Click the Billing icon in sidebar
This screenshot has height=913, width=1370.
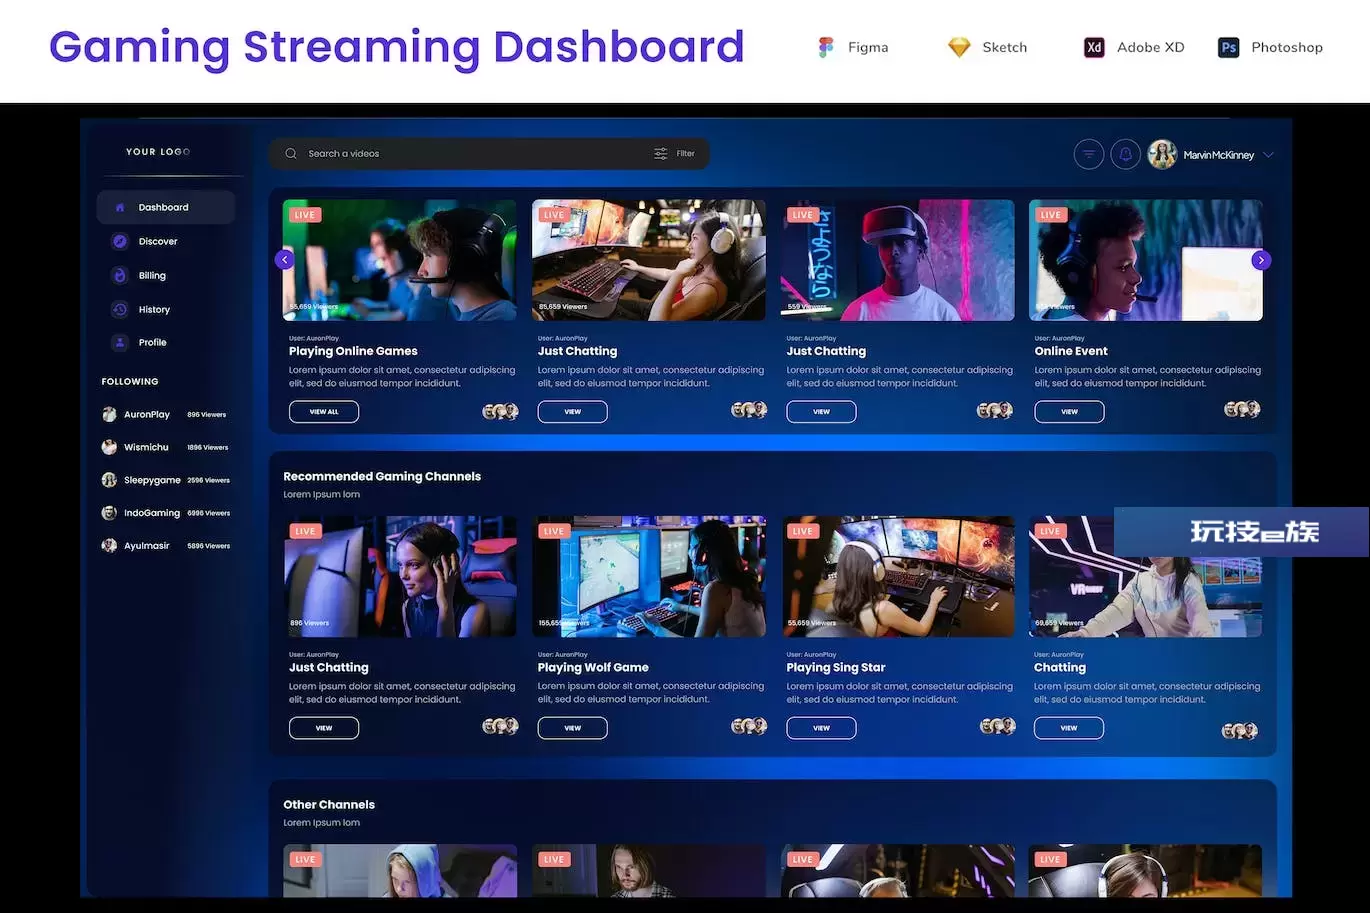pyautogui.click(x=120, y=275)
